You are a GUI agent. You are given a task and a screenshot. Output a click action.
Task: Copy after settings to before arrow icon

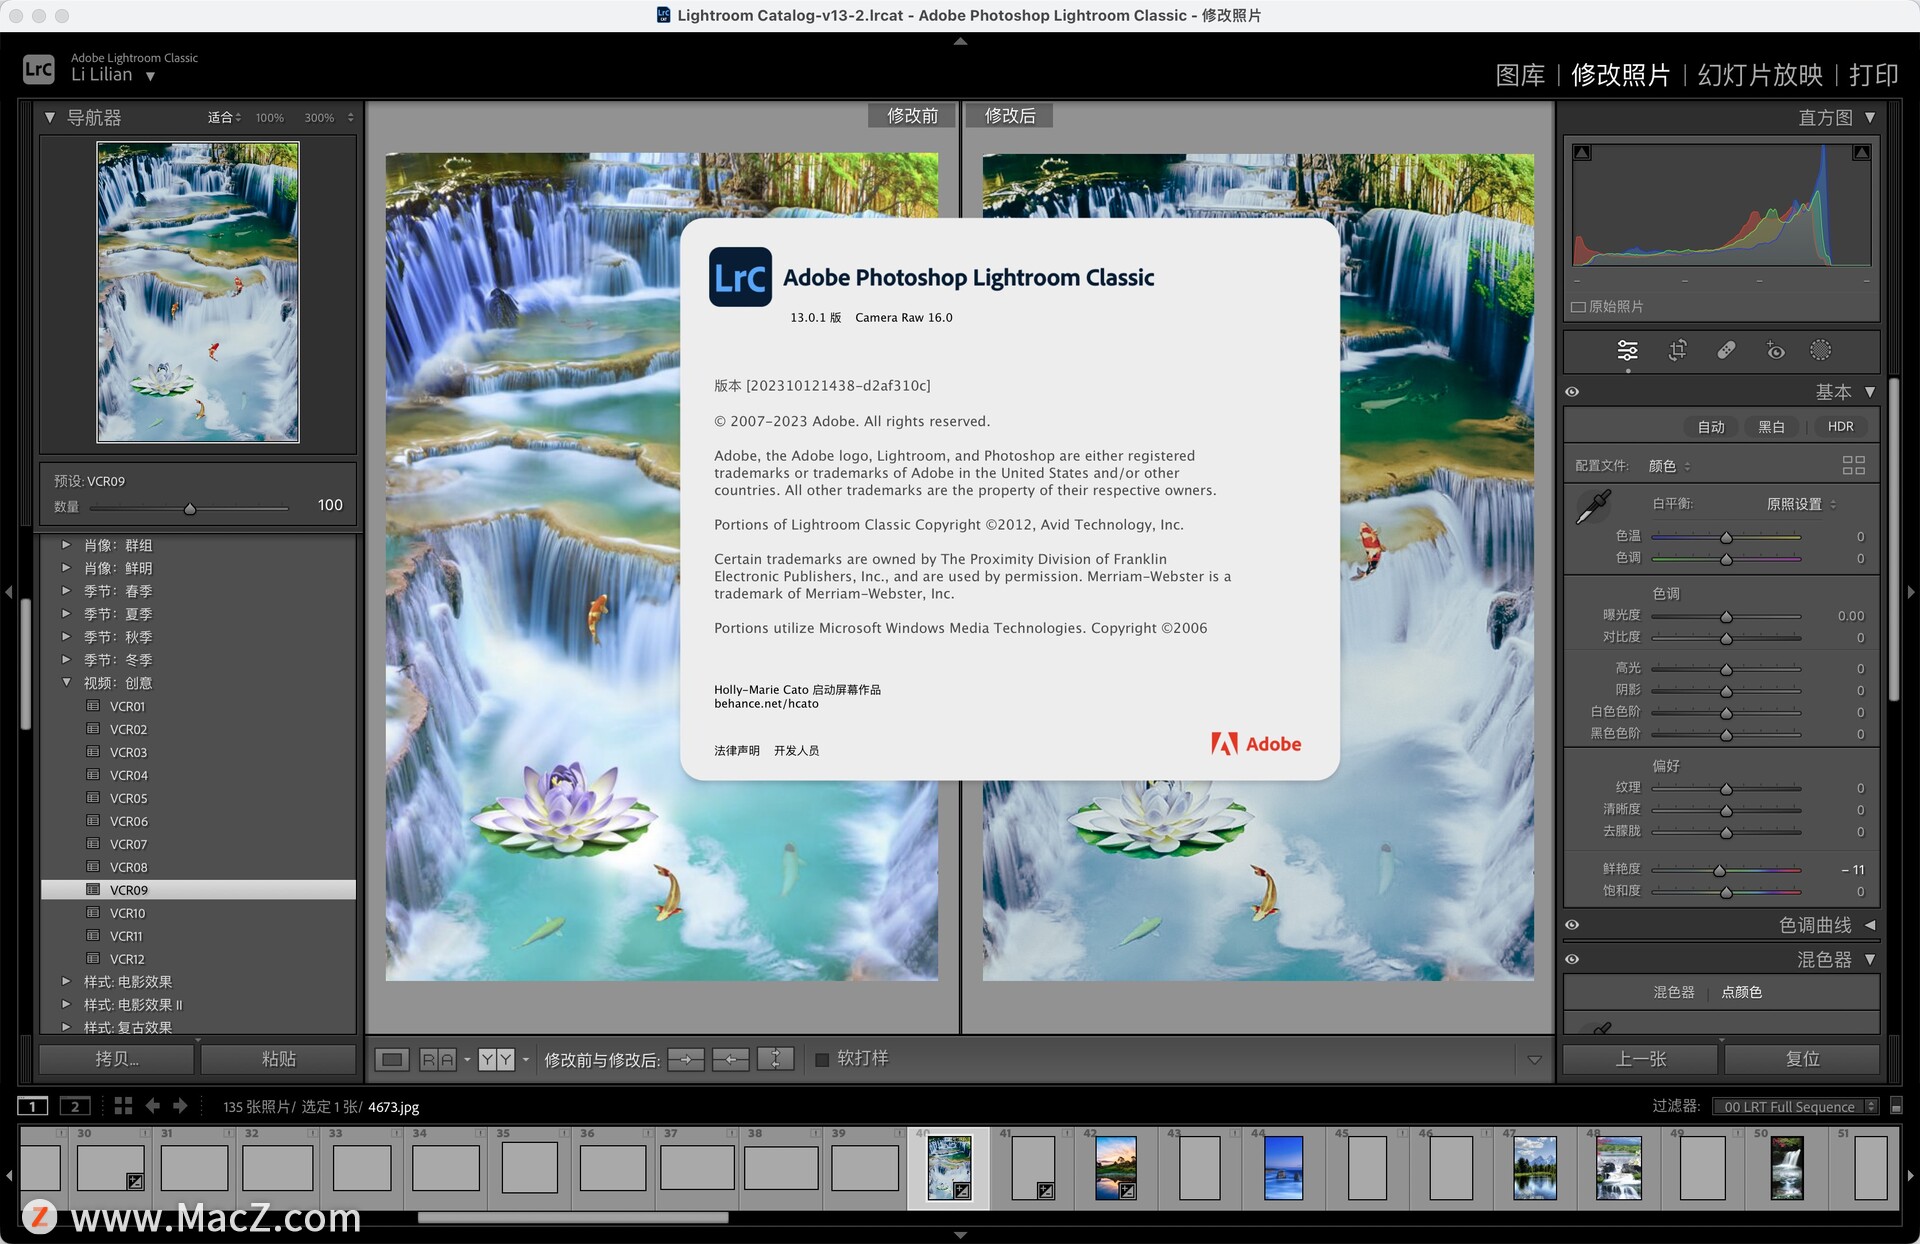tap(731, 1059)
